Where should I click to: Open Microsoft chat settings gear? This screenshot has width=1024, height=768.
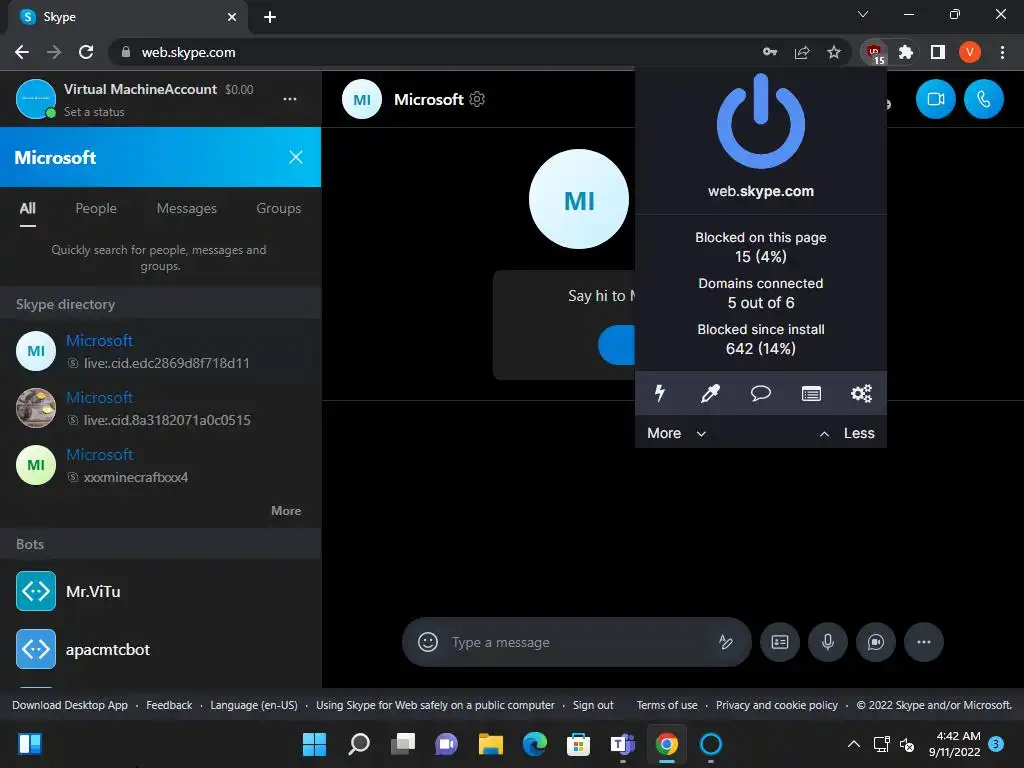477,99
